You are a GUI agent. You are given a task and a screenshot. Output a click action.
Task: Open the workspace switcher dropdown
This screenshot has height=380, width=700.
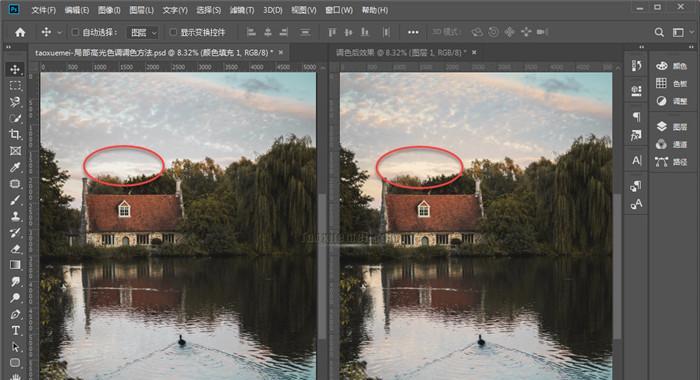(x=683, y=32)
